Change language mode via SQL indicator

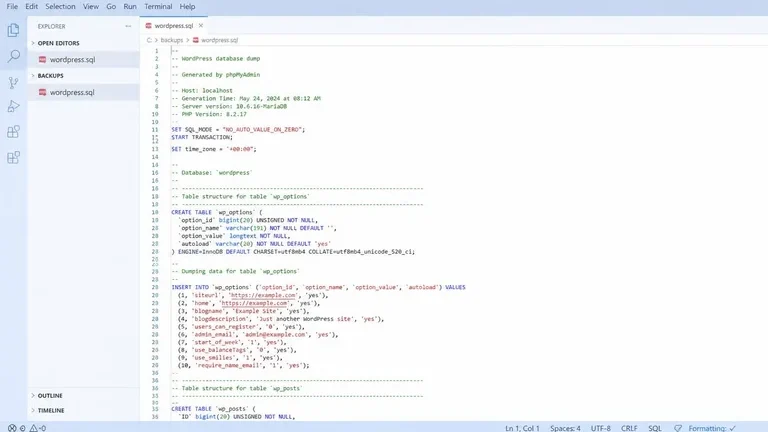655,428
